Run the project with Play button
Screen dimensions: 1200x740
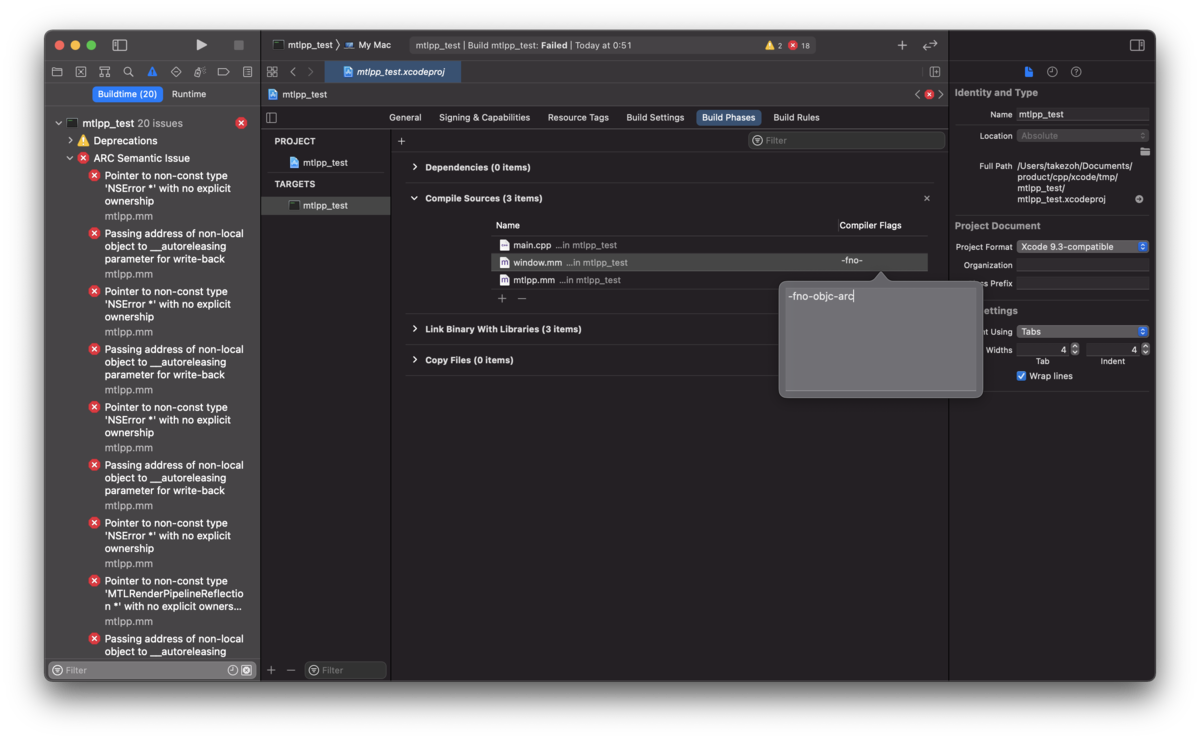click(x=201, y=45)
